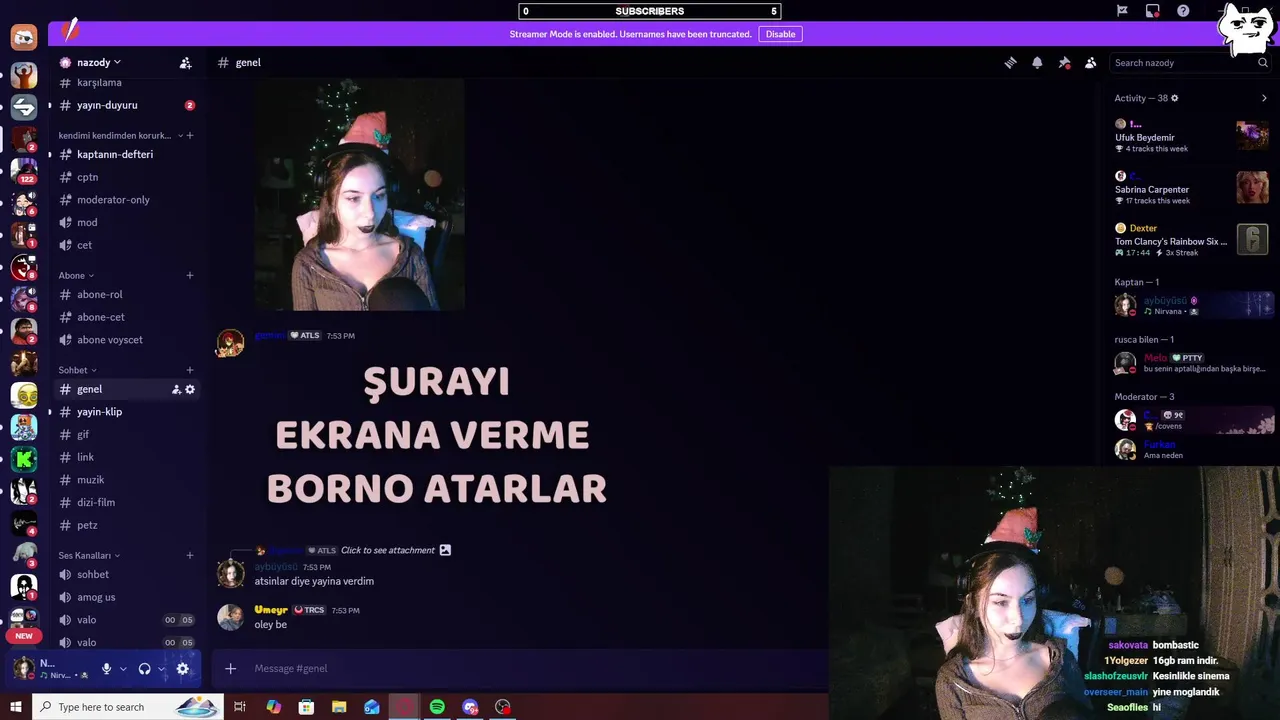Screen dimensions: 1280x720
Task: Open the petz channel
Action: tap(127, 525)
